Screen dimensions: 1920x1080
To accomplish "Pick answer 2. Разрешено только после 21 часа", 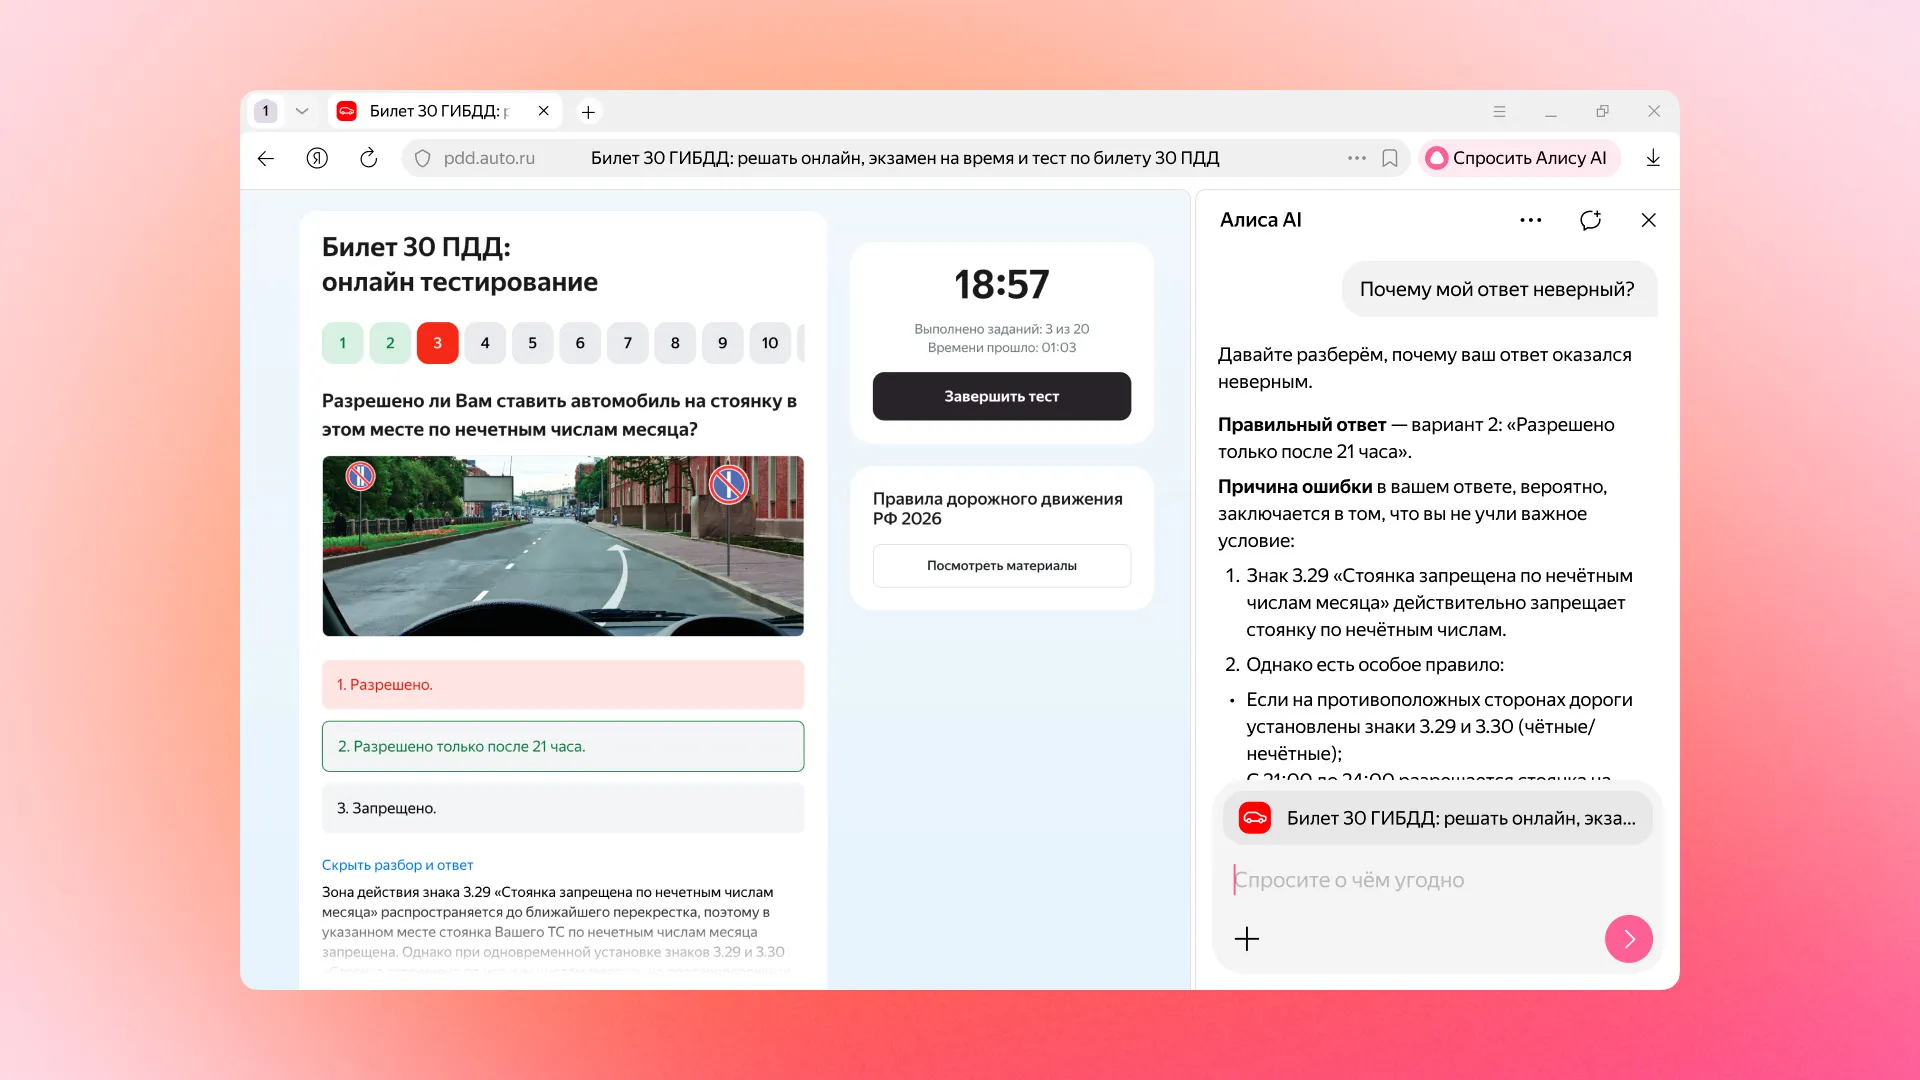I will point(562,746).
